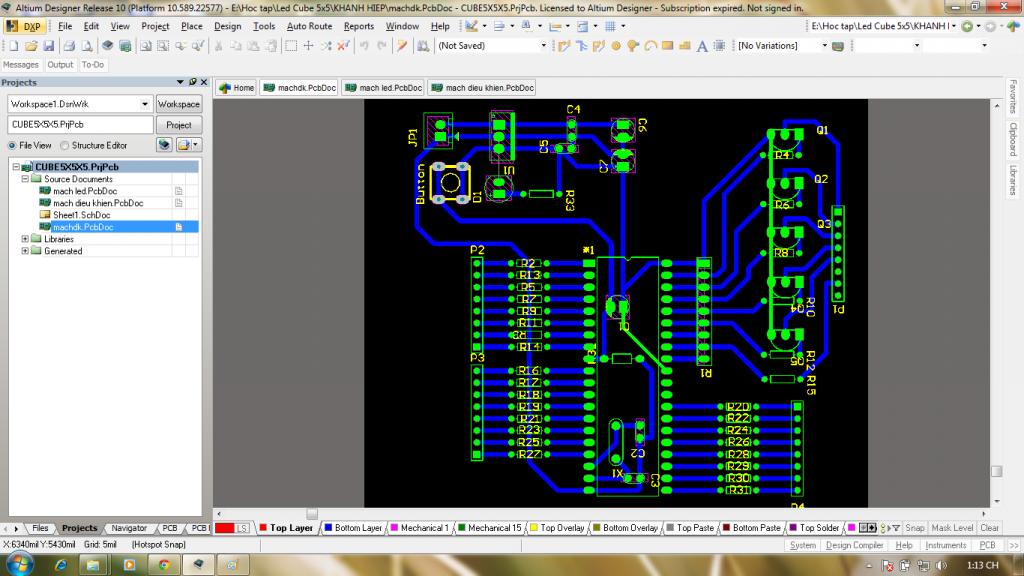Click the red current layer color swatch
The image size is (1024, 576).
point(225,528)
